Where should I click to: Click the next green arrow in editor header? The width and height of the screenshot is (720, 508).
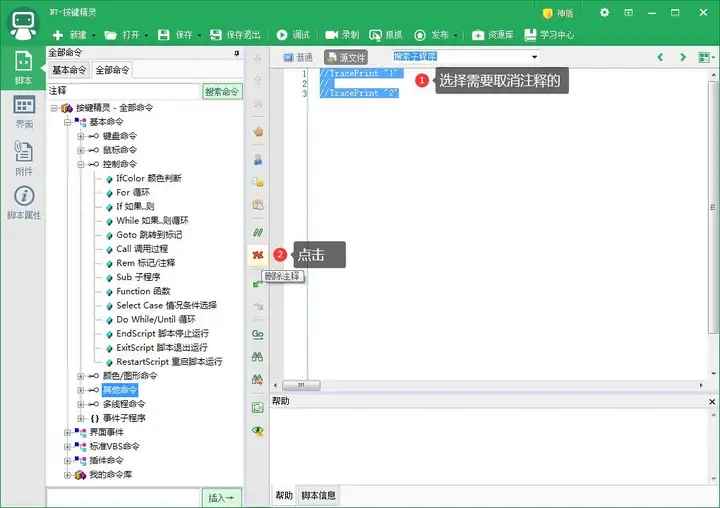(683, 57)
